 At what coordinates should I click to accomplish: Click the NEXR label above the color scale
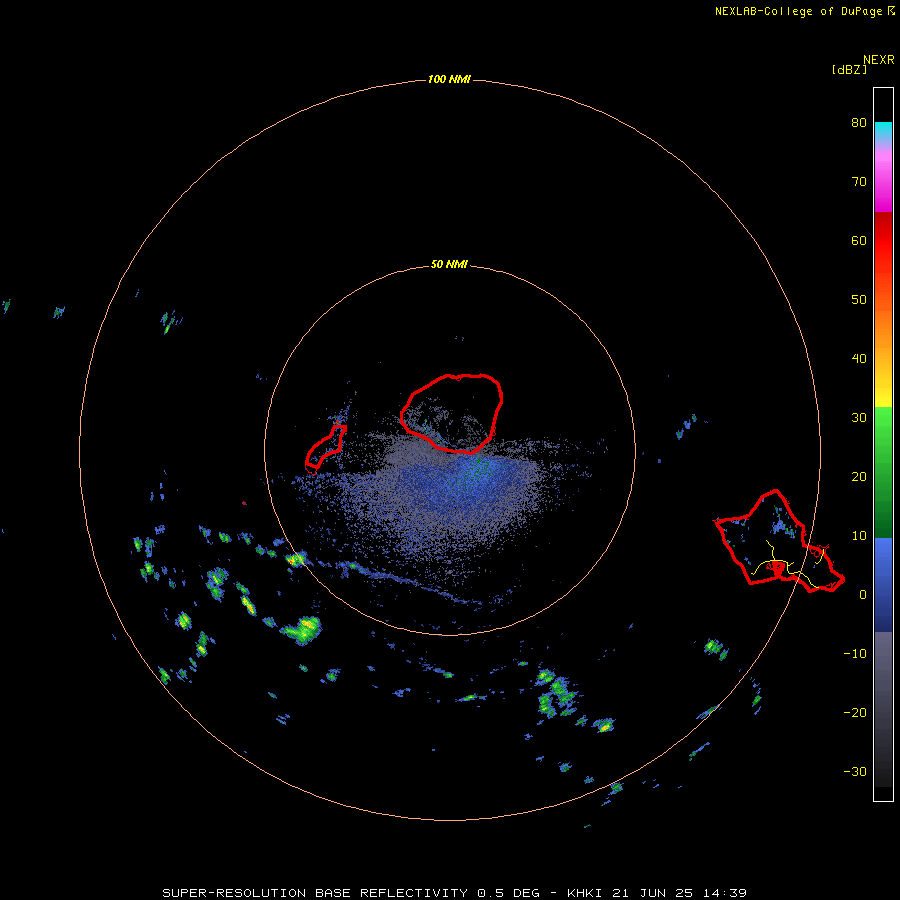tap(879, 60)
